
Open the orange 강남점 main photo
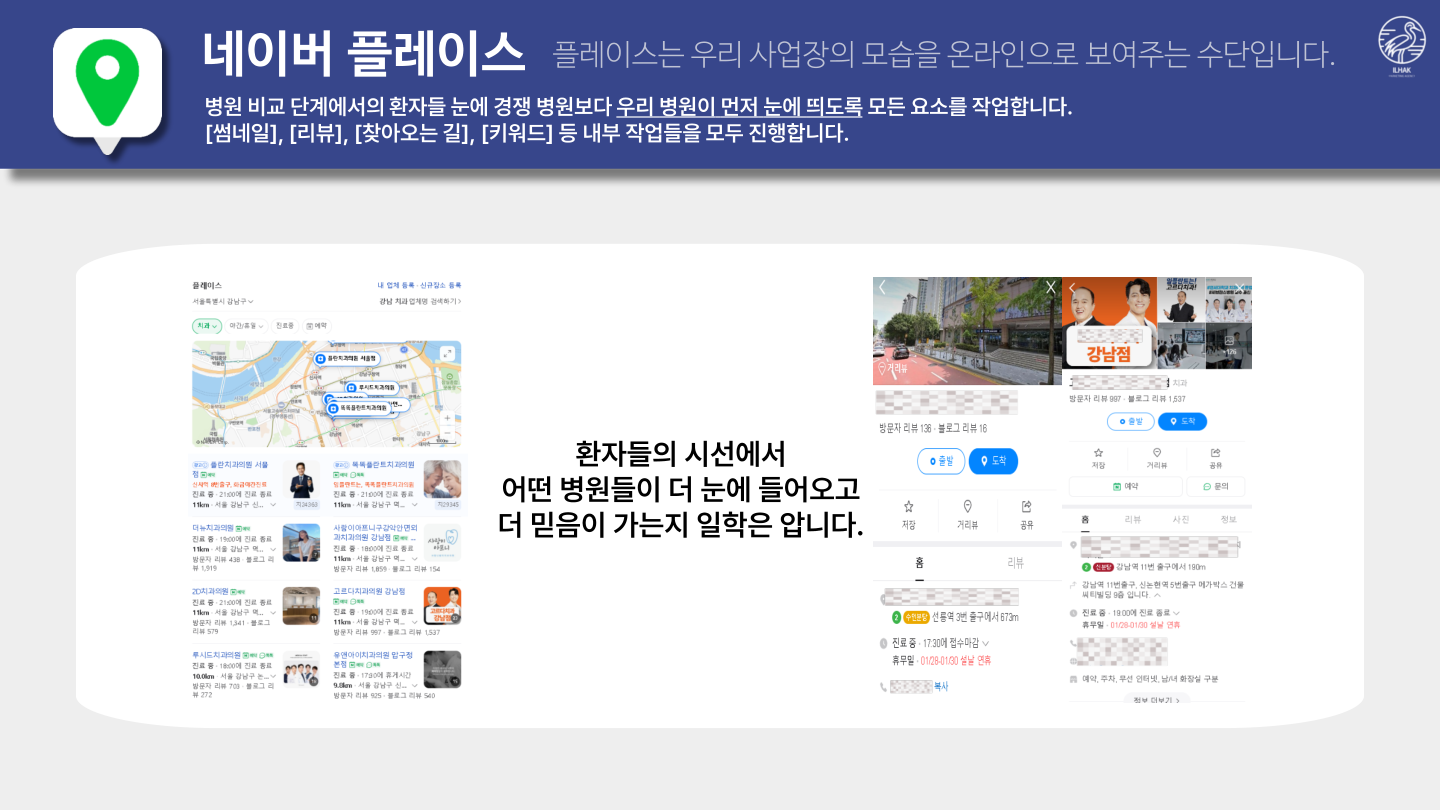(1109, 323)
